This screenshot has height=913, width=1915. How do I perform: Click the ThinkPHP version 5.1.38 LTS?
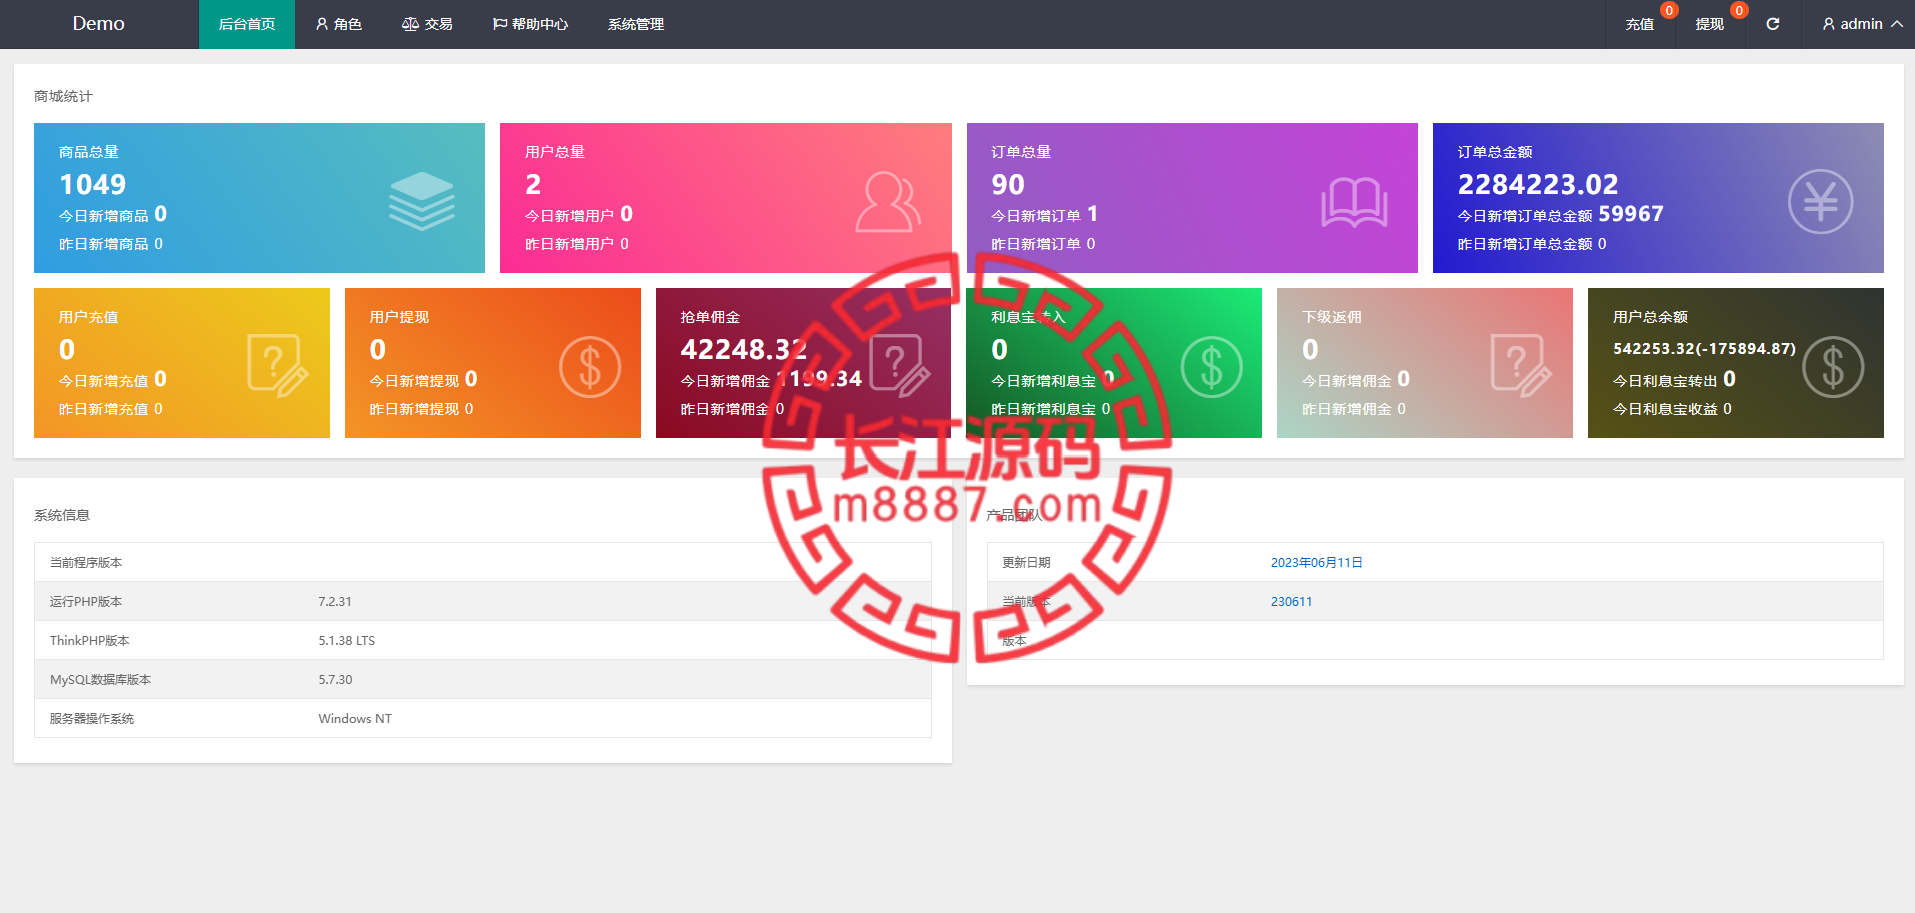pos(347,641)
